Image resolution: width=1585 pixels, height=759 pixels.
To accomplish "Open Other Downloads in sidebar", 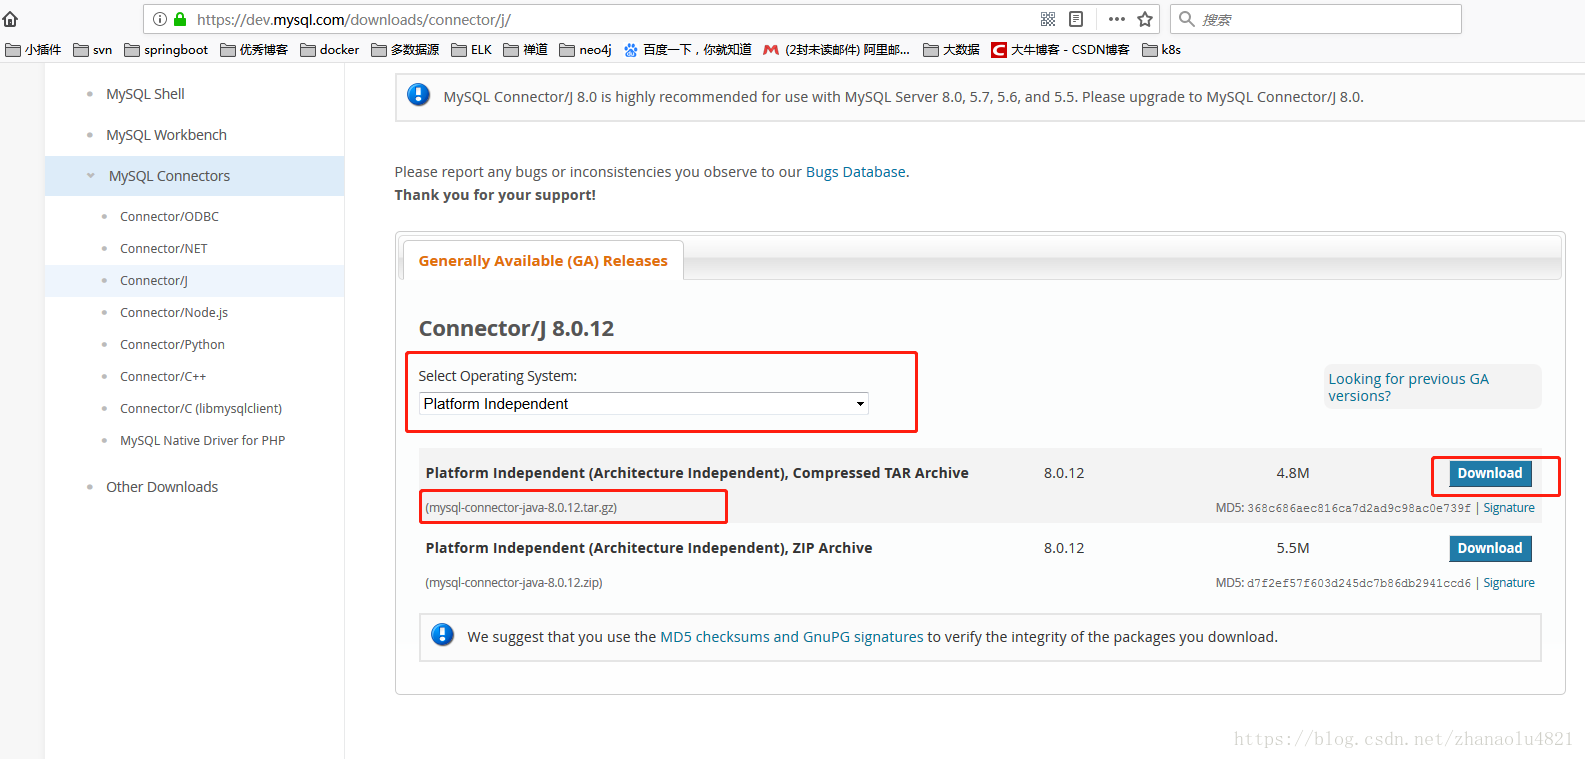I will click(162, 487).
